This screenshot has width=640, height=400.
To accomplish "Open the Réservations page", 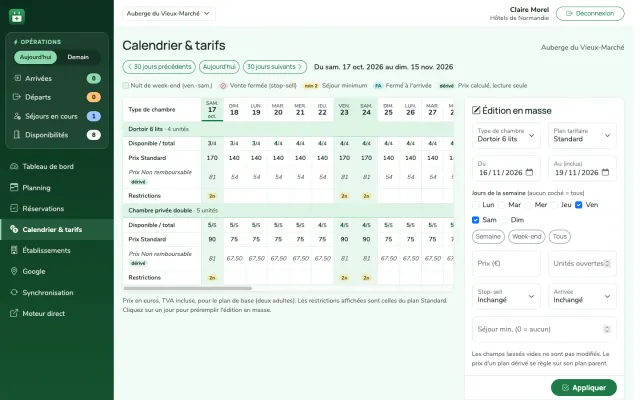I will pos(57,208).
